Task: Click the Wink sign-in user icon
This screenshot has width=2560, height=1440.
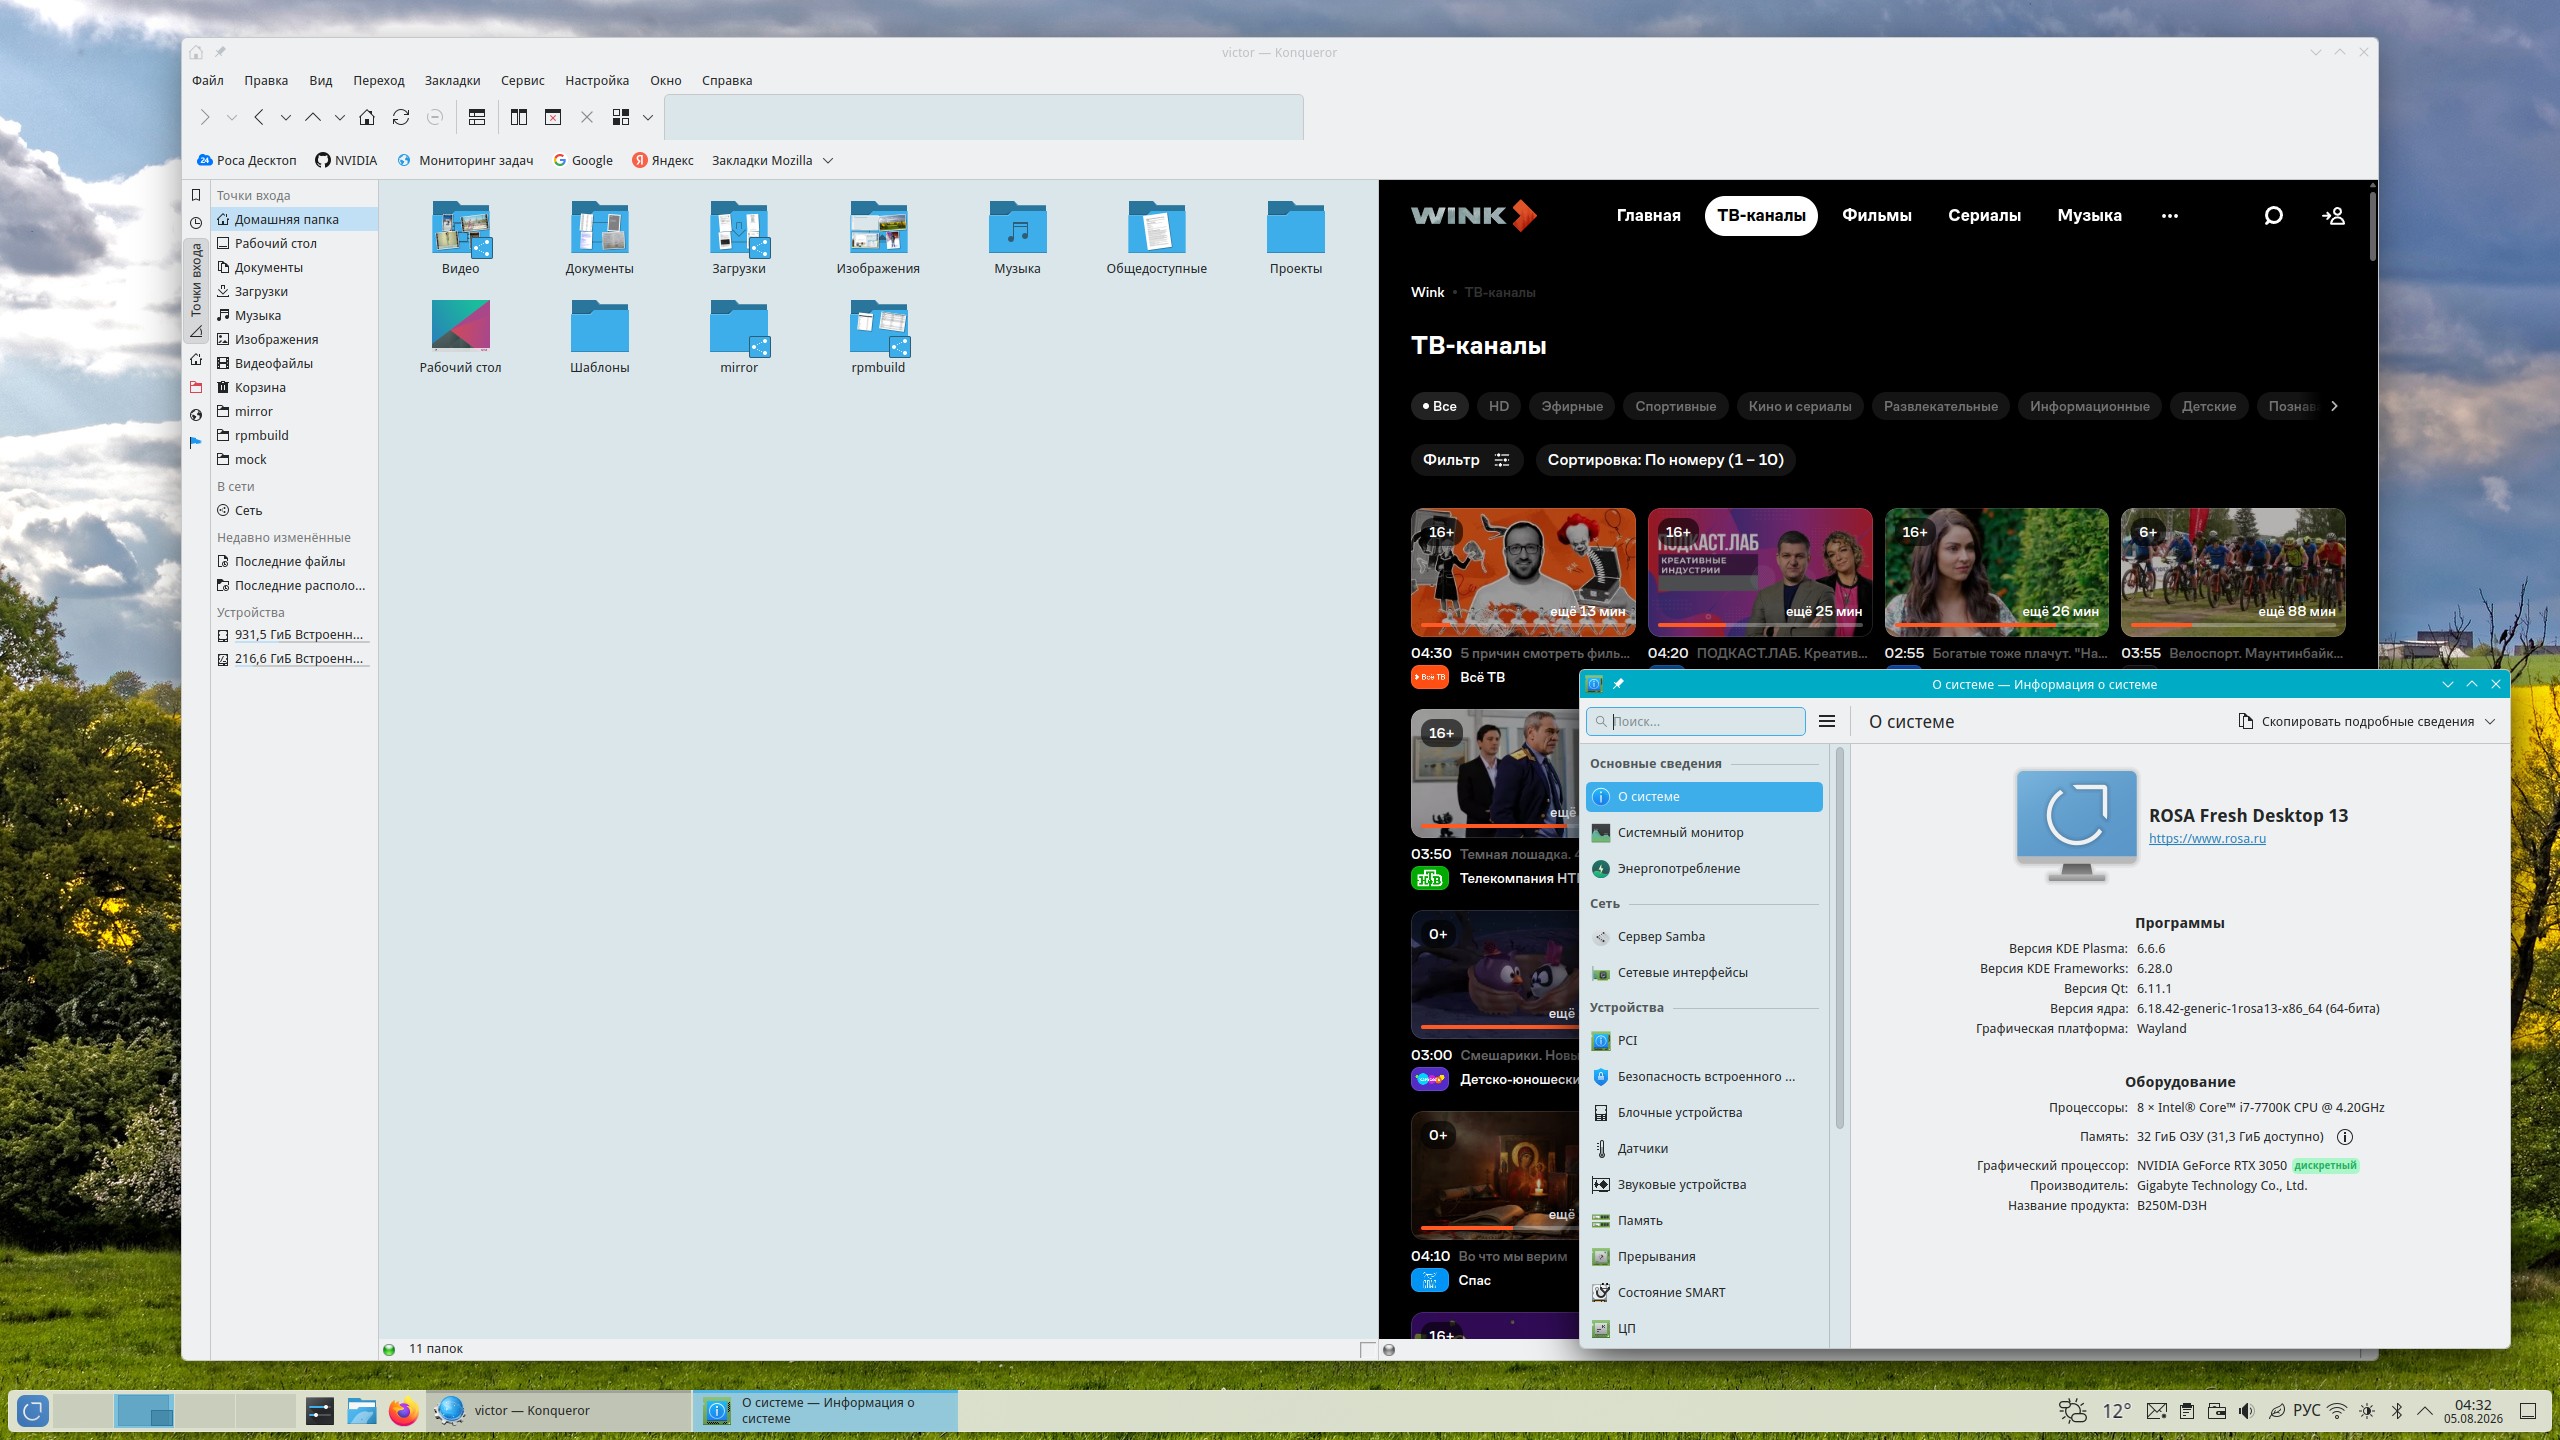Action: pyautogui.click(x=2333, y=216)
